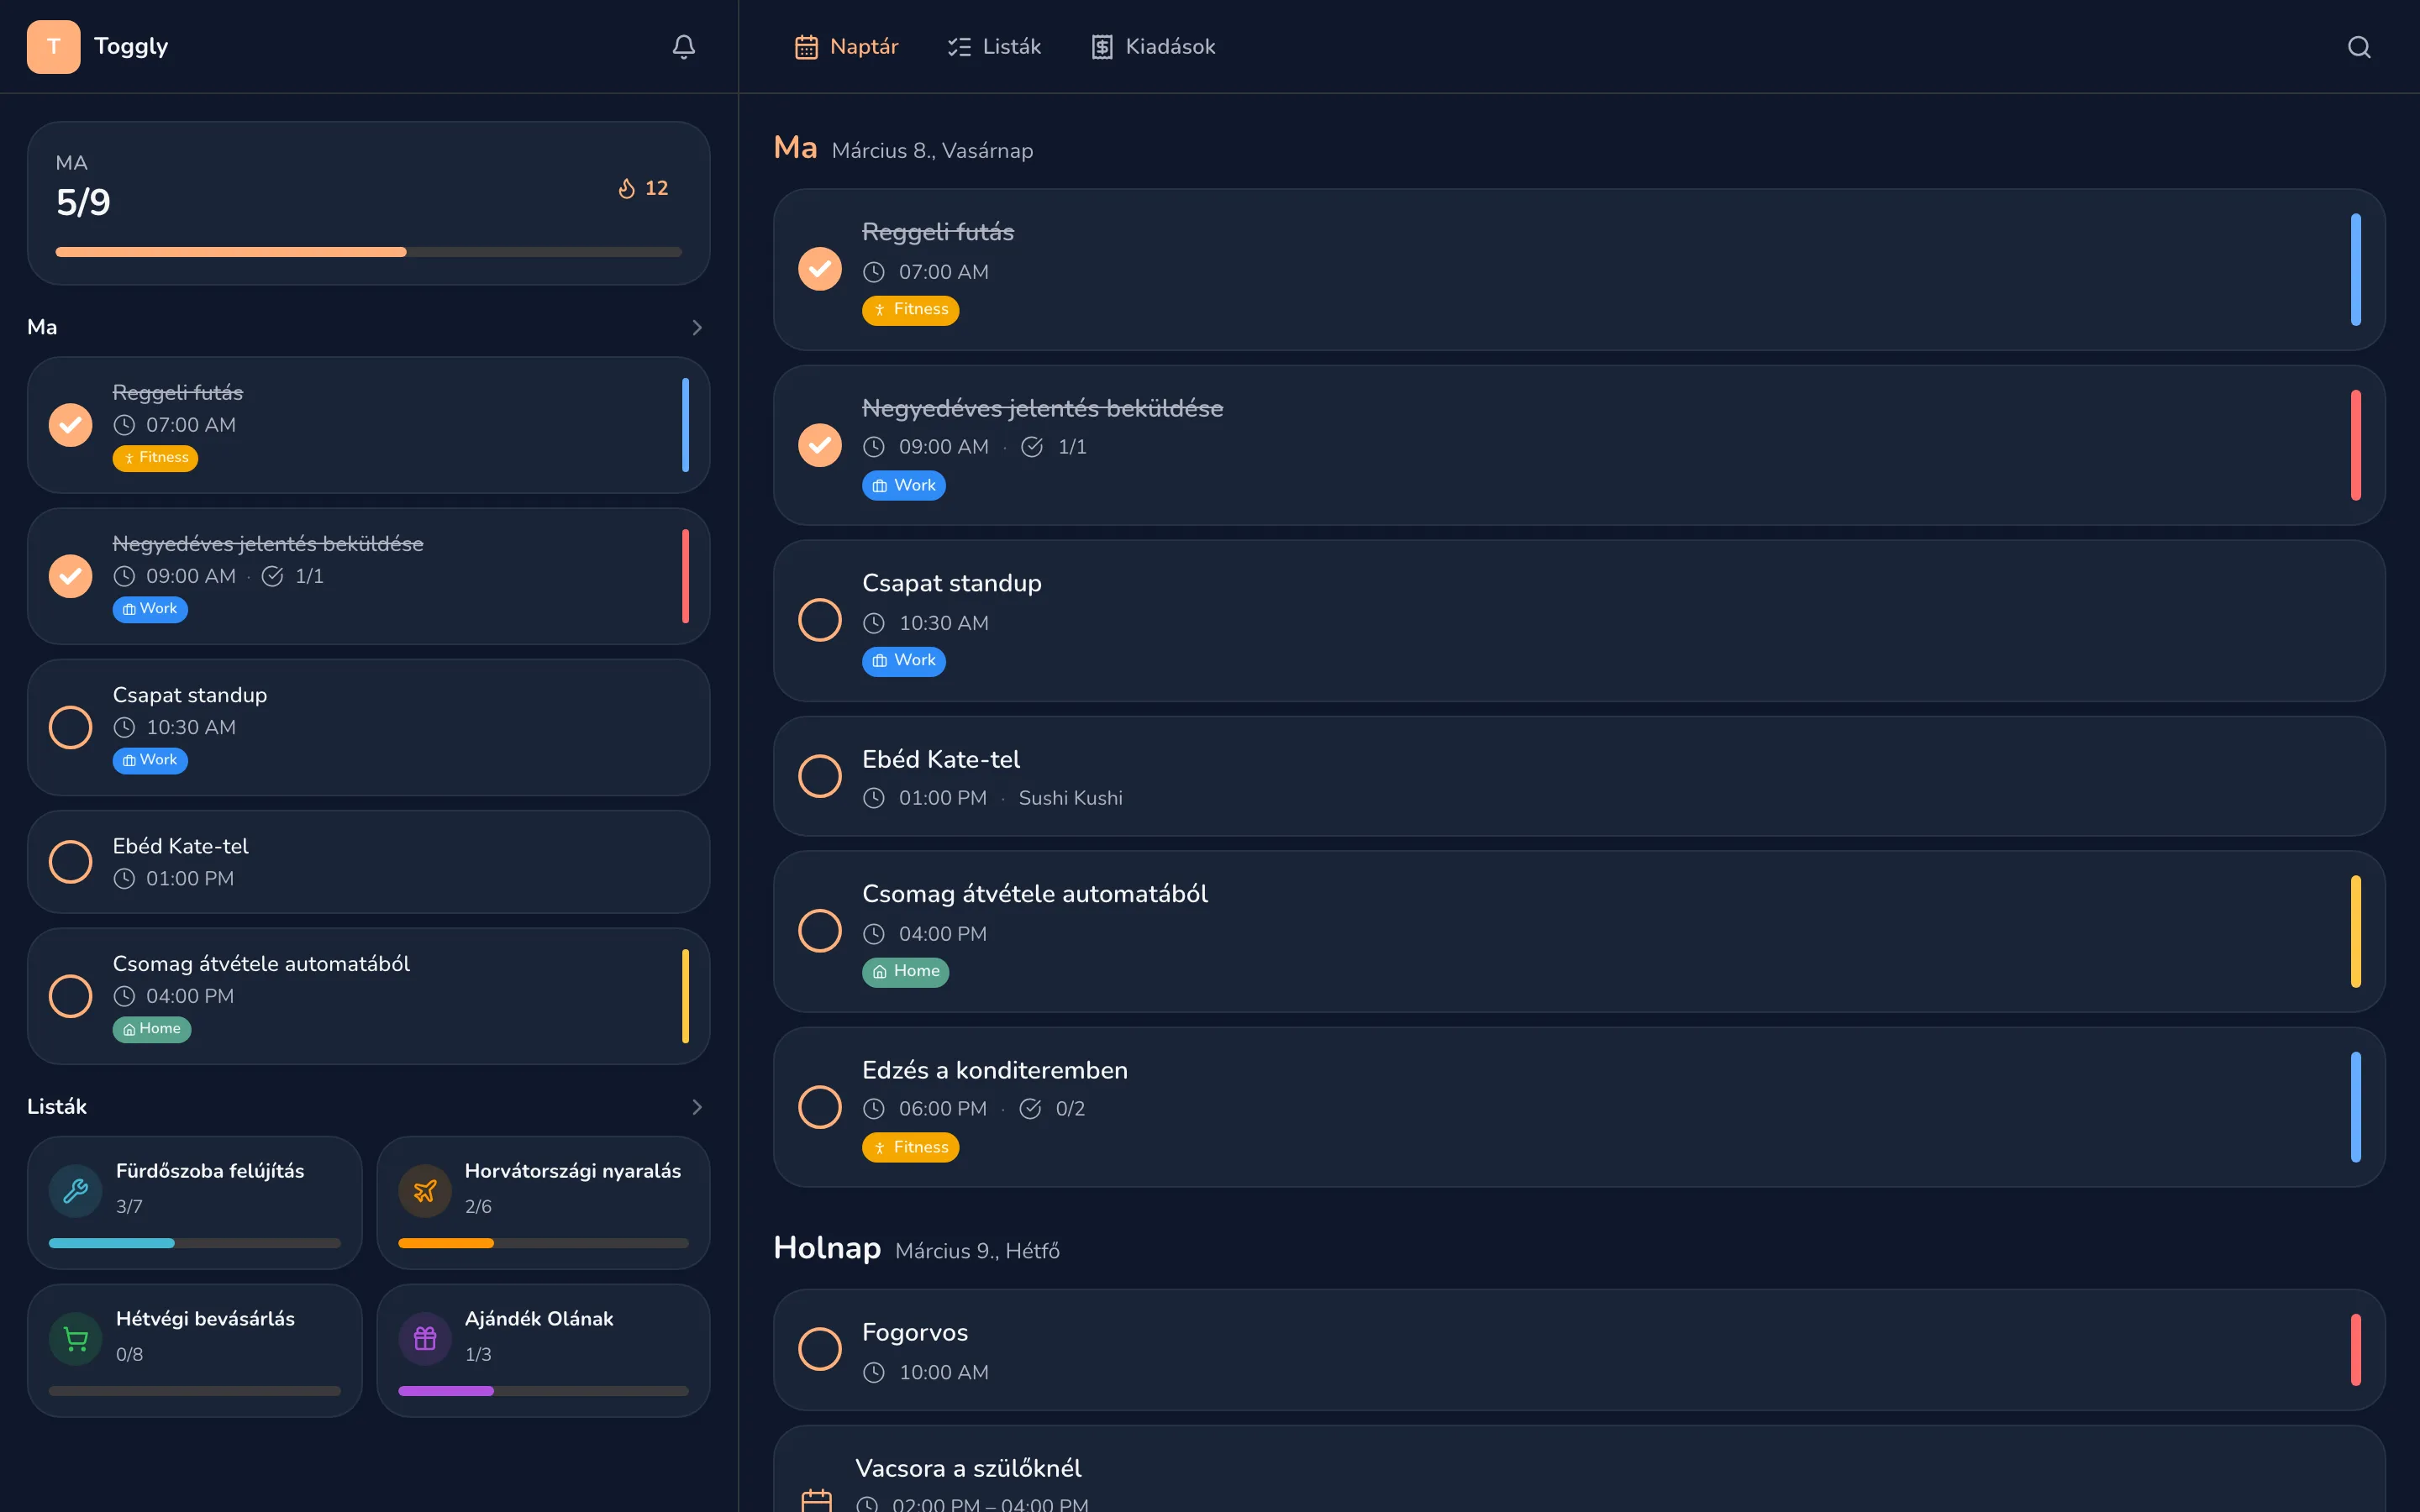Click the shopping cart icon on Hétvégi bevásárlás
The height and width of the screenshot is (1512, 2420).
click(x=76, y=1338)
